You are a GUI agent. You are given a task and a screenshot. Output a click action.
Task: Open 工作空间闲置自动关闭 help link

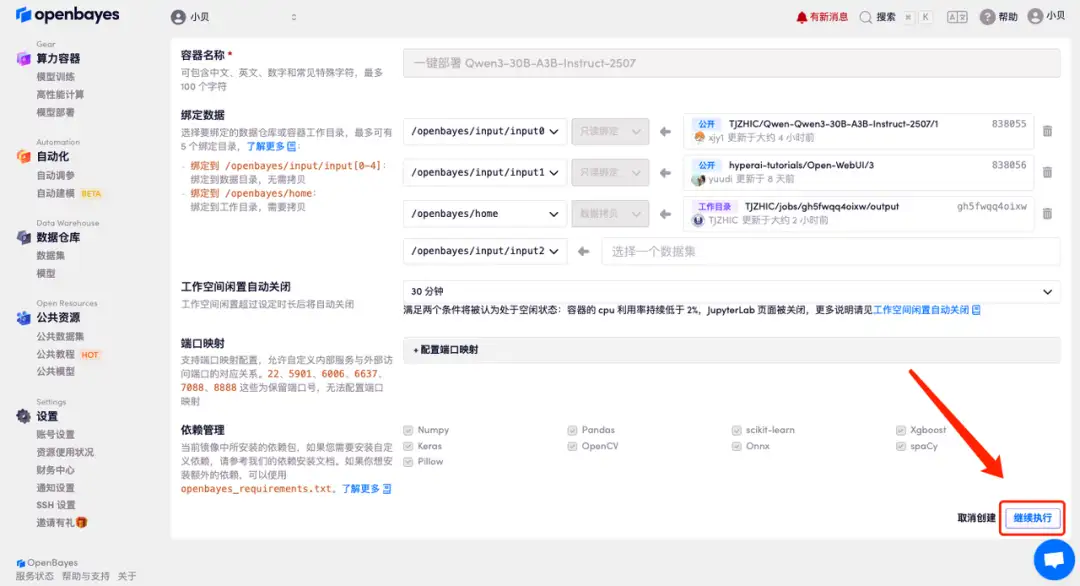click(926, 310)
